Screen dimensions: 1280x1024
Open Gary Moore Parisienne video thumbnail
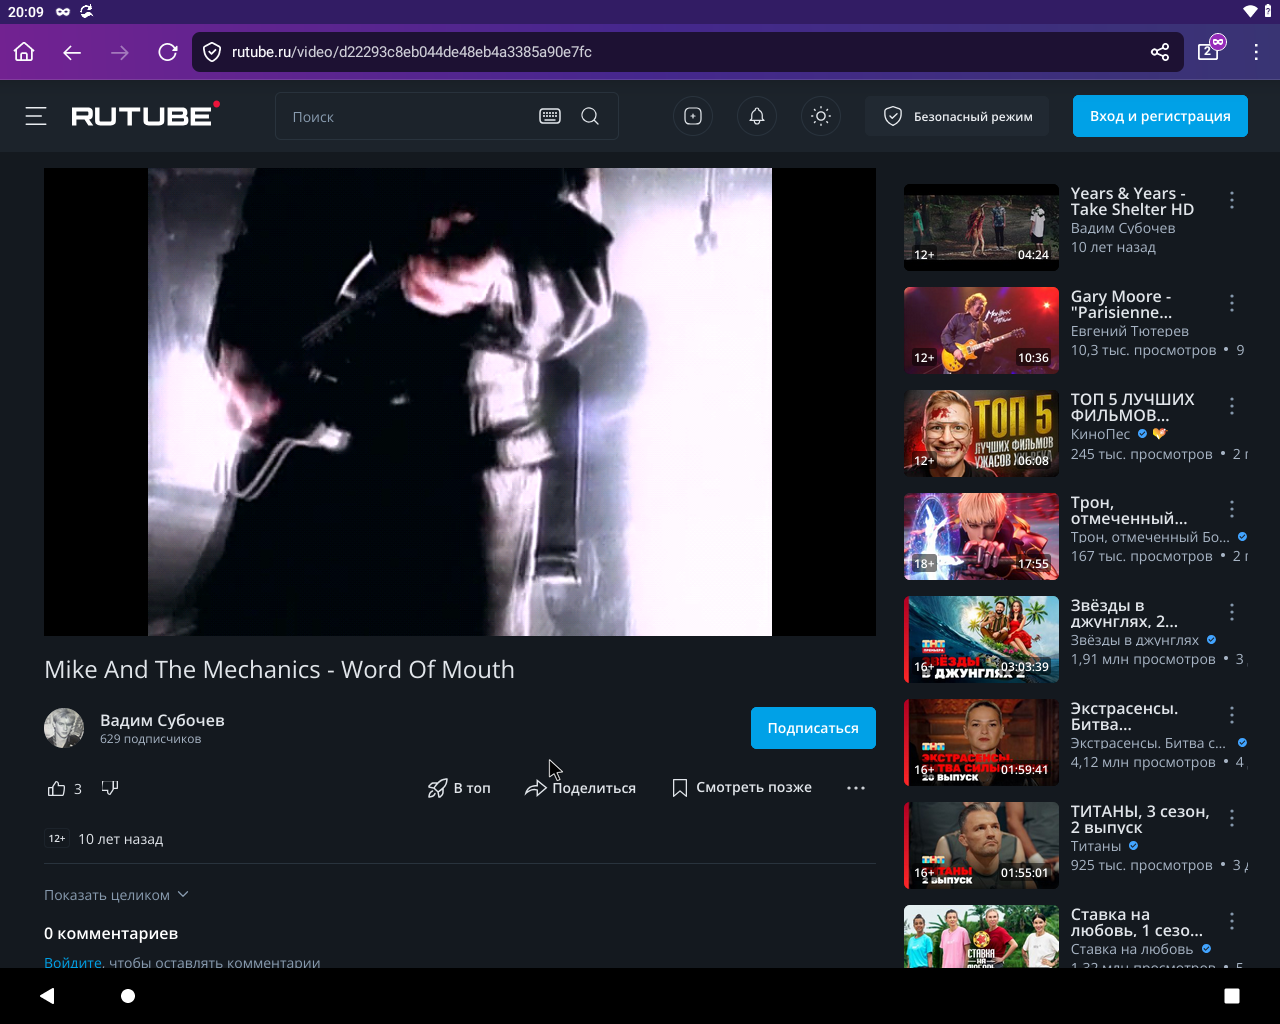[x=981, y=330]
